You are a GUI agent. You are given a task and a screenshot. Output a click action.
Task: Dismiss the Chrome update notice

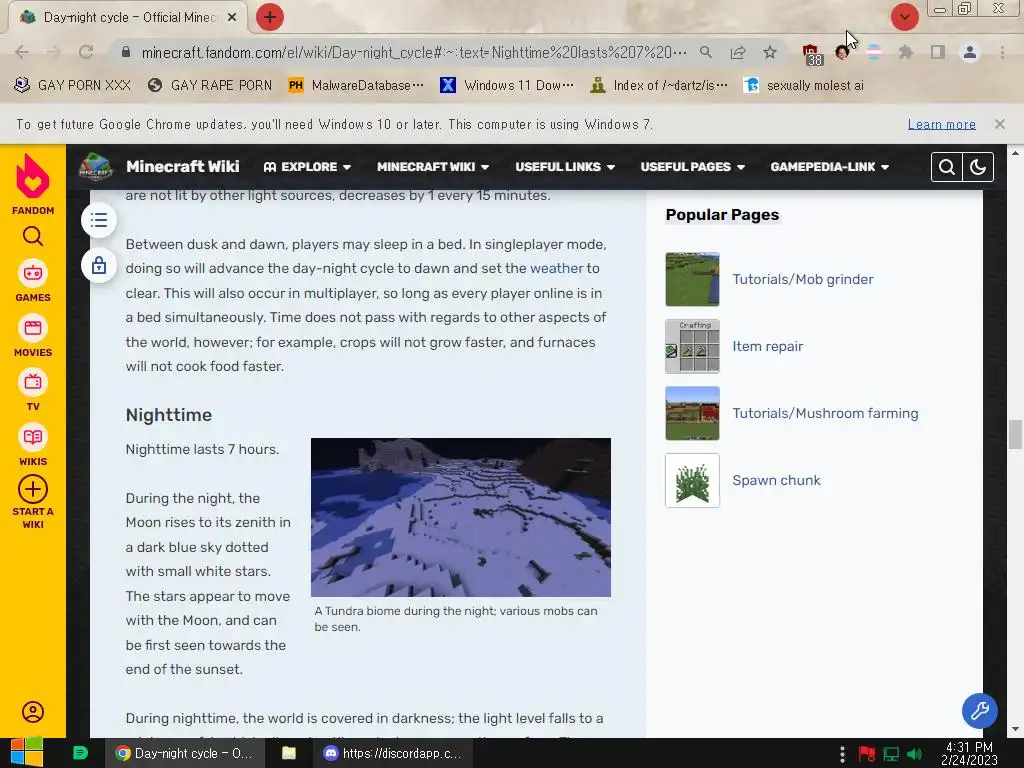tap(999, 124)
